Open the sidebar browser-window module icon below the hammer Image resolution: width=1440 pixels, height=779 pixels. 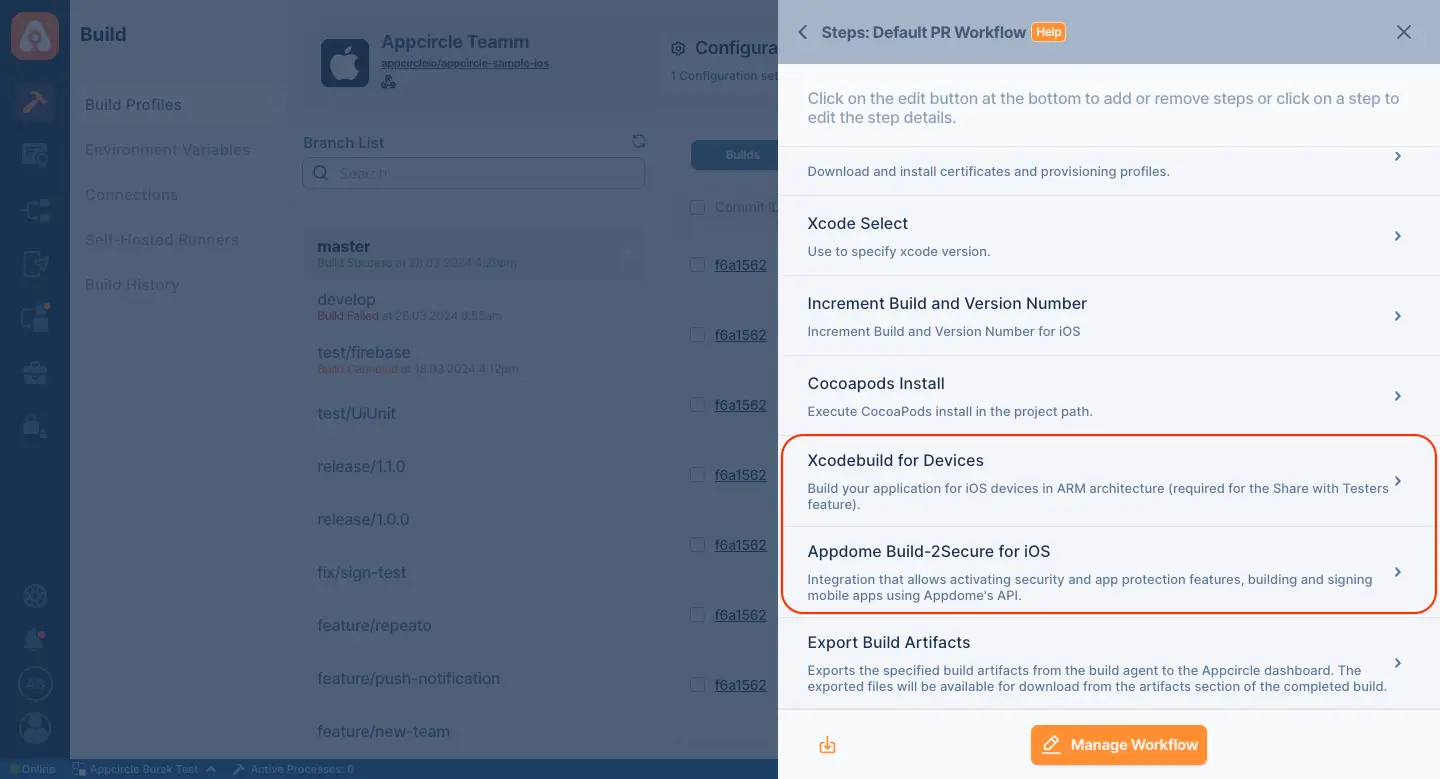35,155
